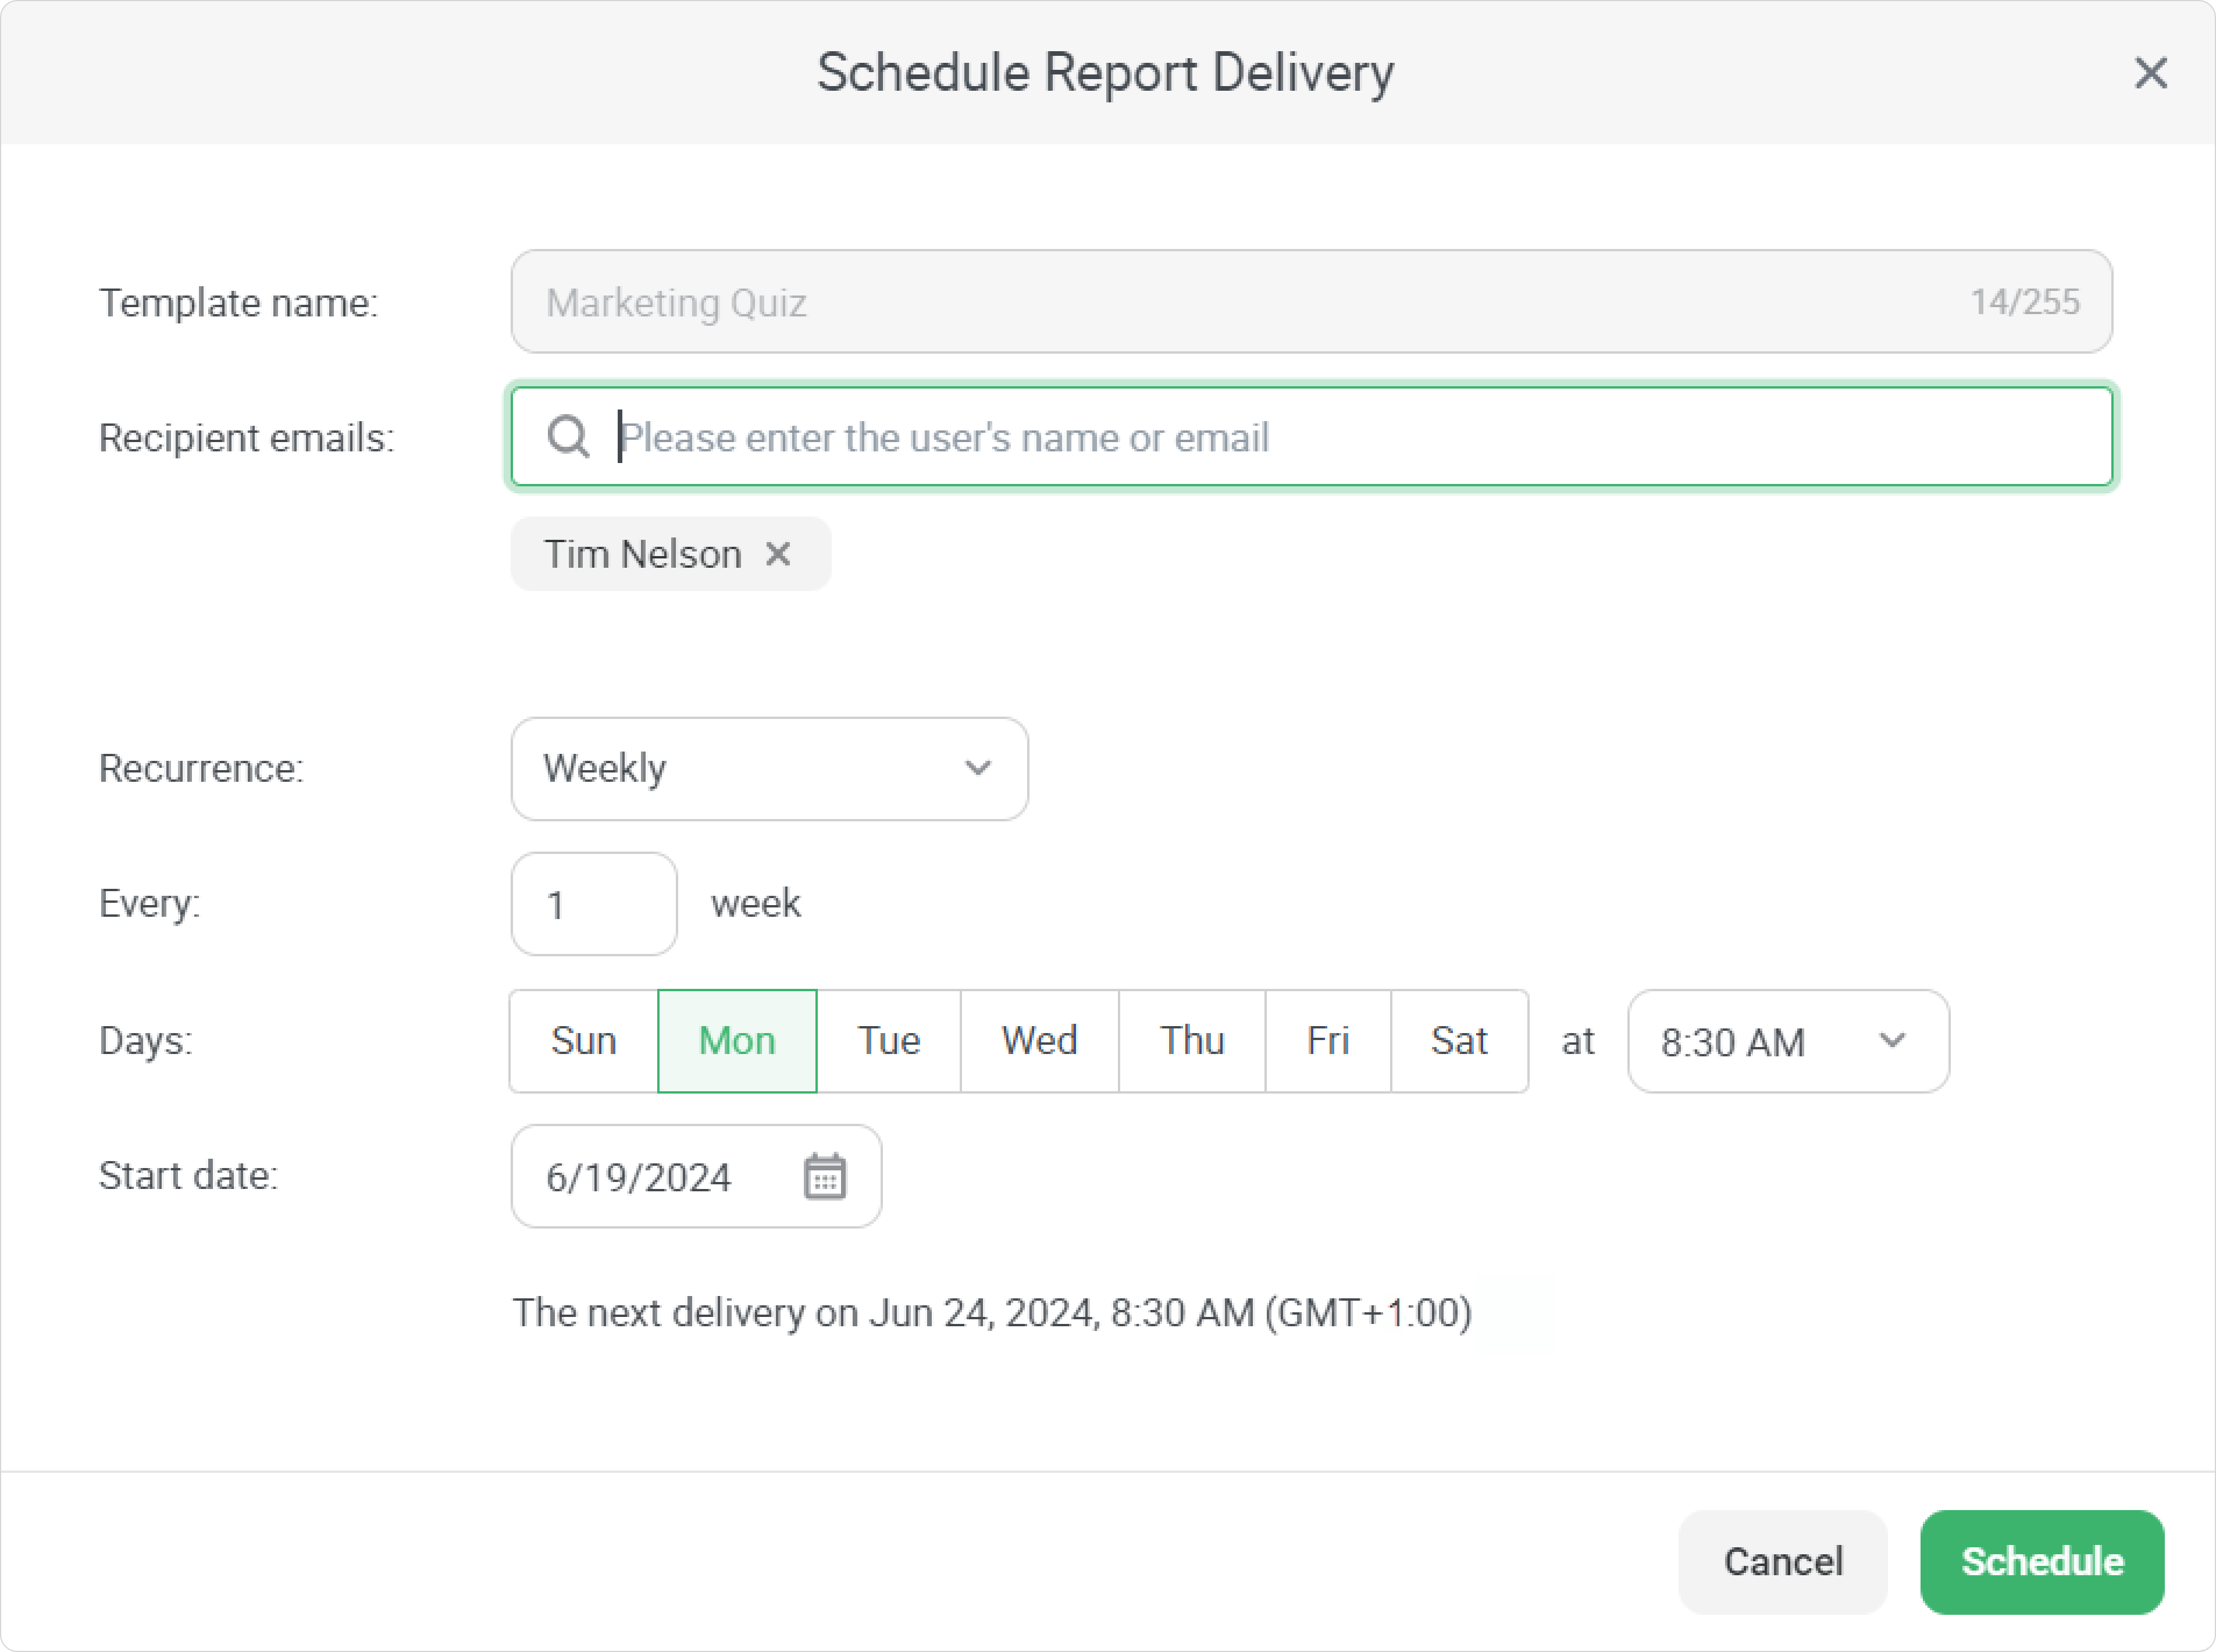Screen dimensions: 2216x1652
Task: Enable Sat as delivery day
Action: coord(1459,1041)
